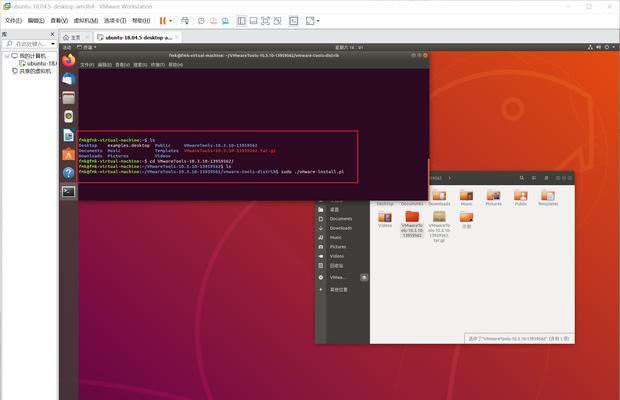The width and height of the screenshot is (620, 400).
Task: Open the VMware 编辑(E) menu
Action: [x=36, y=21]
